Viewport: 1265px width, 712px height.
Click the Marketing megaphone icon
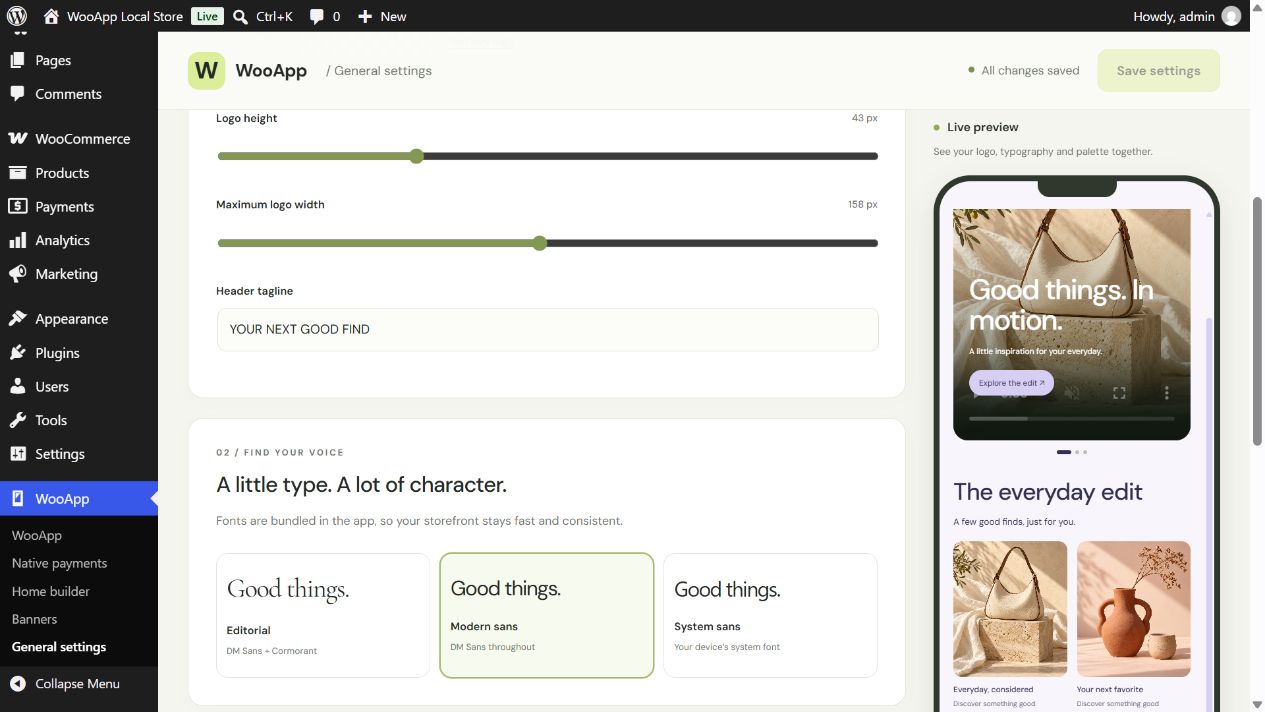point(17,274)
